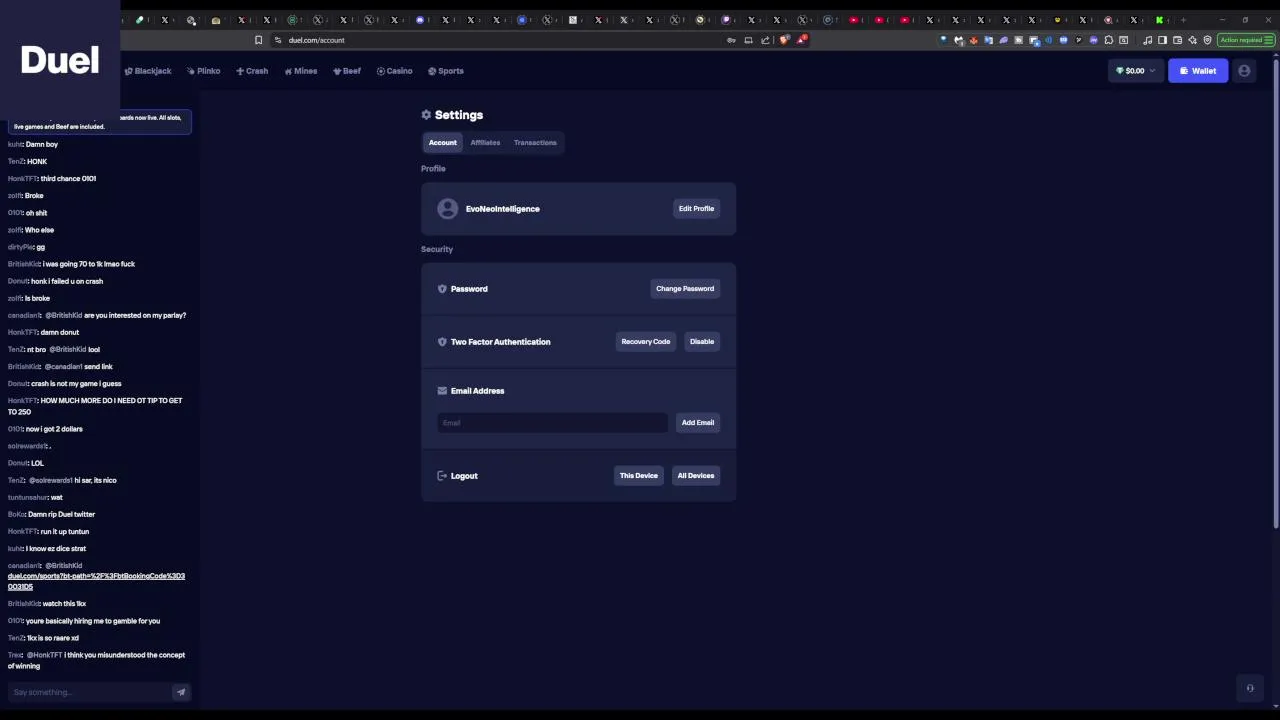
Task: Click the bookmark icon in the address bar
Action: coord(258,40)
